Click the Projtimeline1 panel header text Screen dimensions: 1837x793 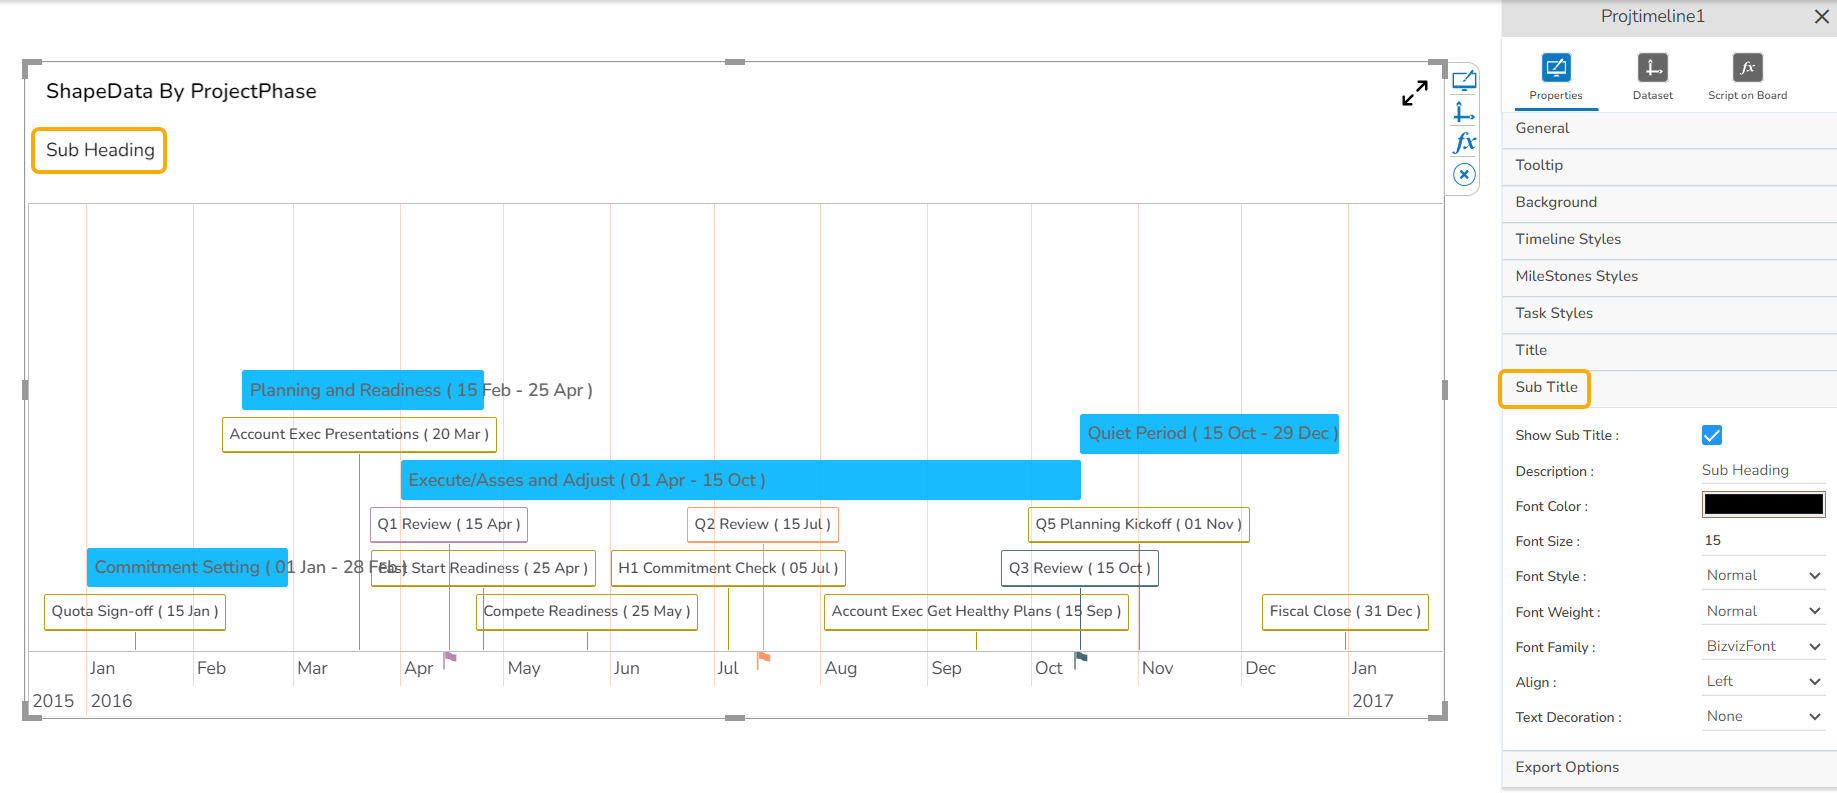point(1652,16)
